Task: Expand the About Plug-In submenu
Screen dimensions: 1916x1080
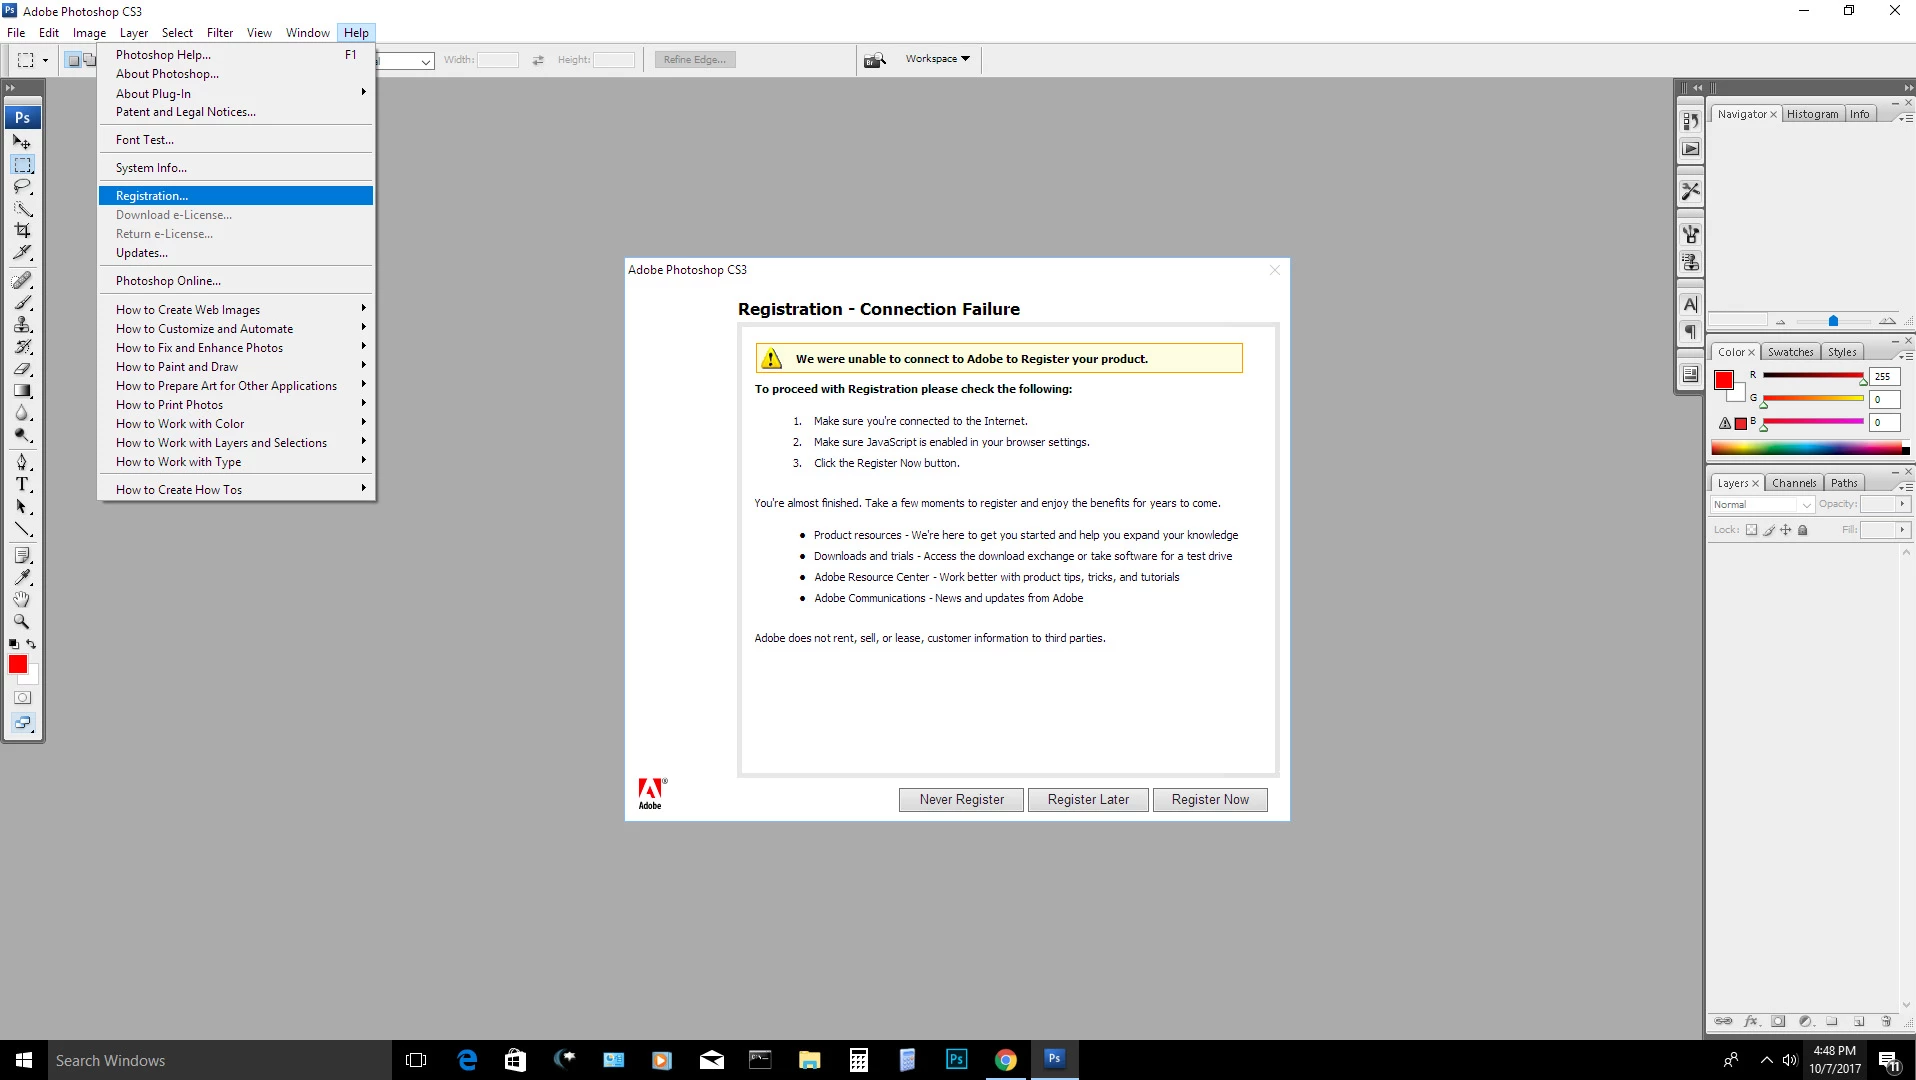Action: [x=236, y=93]
